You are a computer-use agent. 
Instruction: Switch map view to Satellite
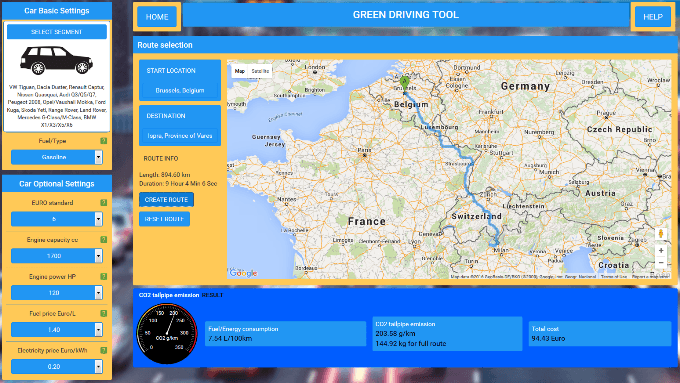tap(260, 71)
